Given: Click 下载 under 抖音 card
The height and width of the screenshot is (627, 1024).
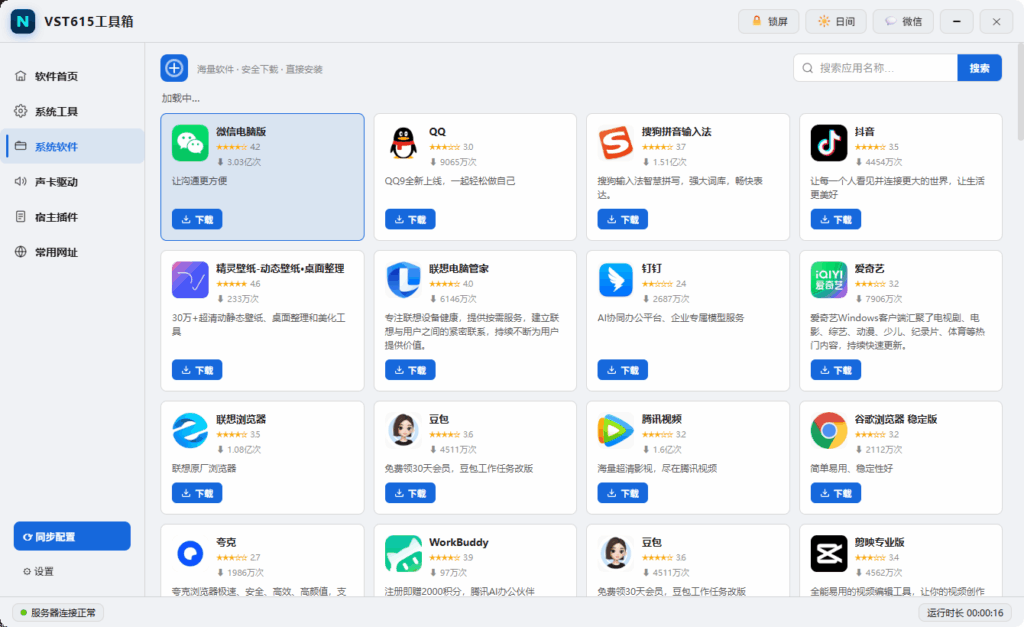Looking at the screenshot, I should point(836,219).
